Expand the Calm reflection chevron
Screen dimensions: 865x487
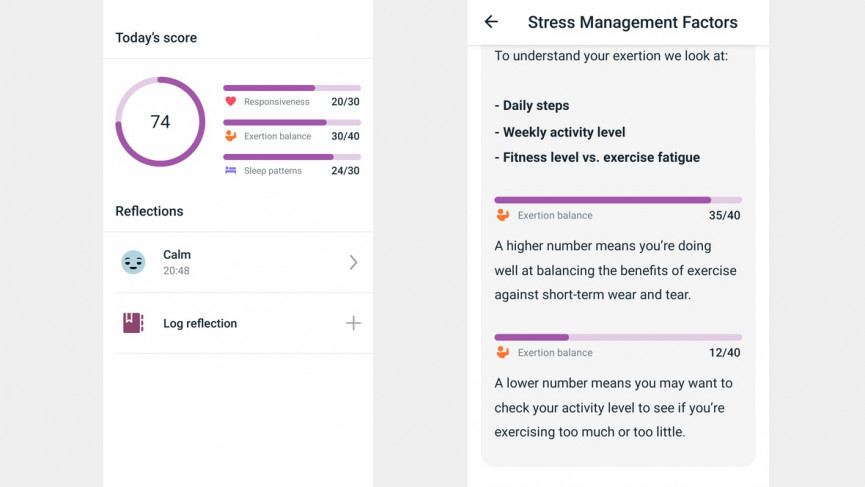(353, 262)
